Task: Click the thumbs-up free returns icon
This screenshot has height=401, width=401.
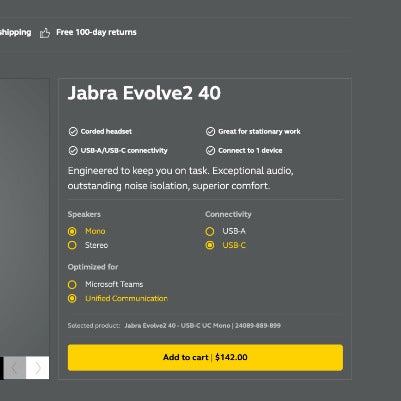Action: (45, 33)
